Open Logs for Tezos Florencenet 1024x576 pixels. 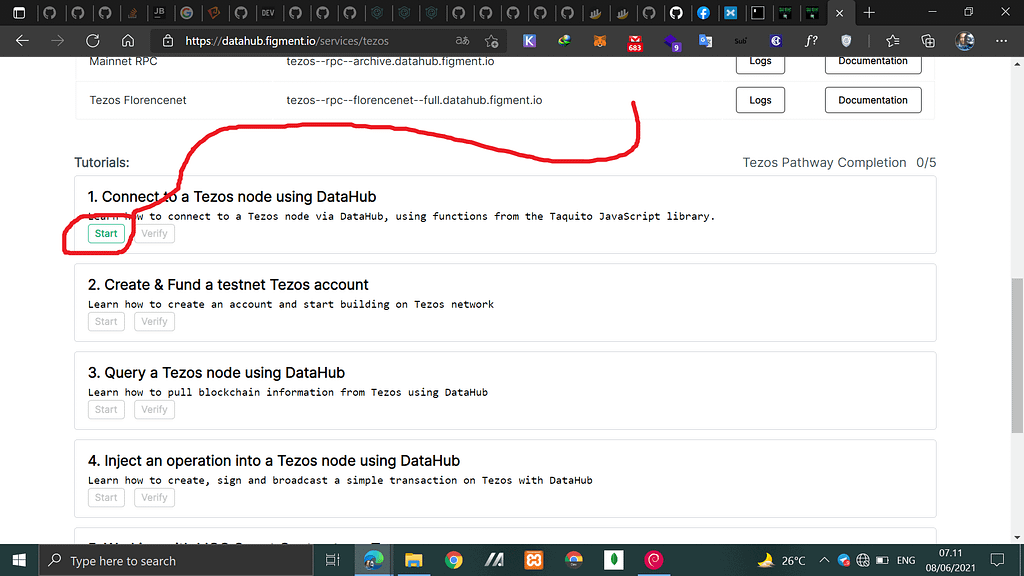760,100
